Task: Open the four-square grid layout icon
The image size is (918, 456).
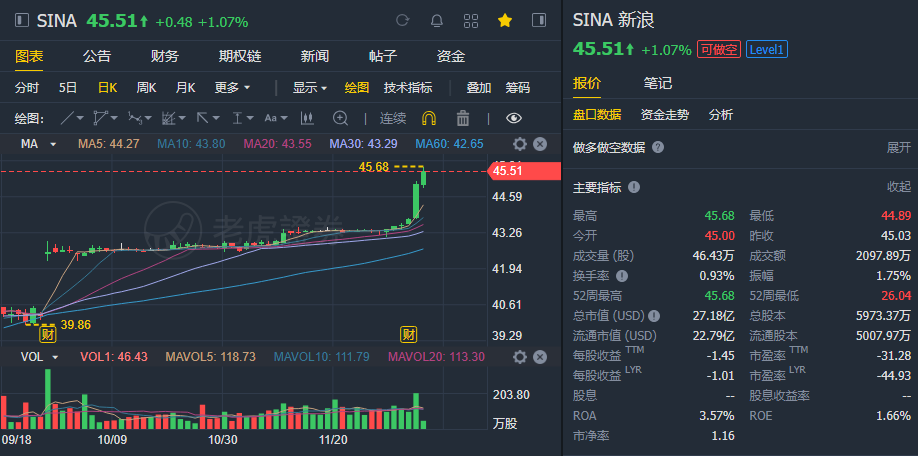Action: point(471,21)
